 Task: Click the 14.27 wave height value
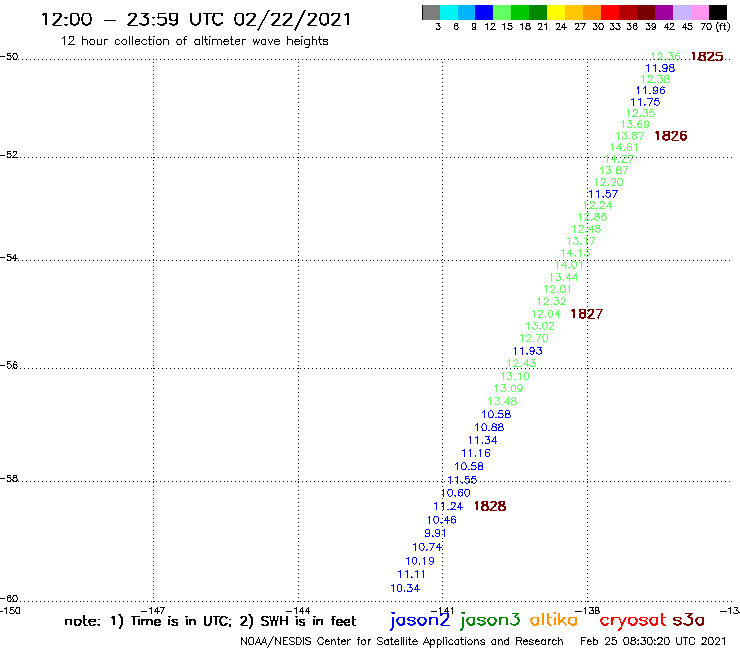[x=619, y=159]
